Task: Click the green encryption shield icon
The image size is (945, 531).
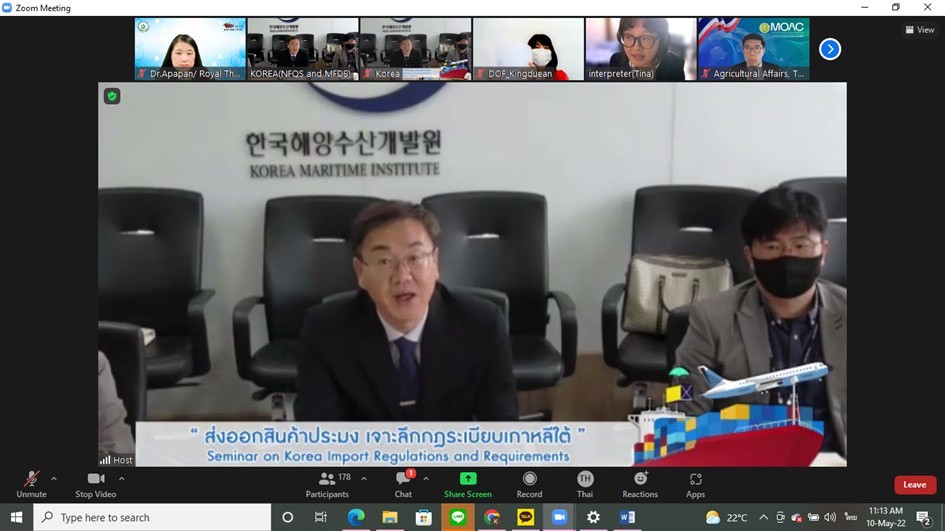Action: coord(112,96)
